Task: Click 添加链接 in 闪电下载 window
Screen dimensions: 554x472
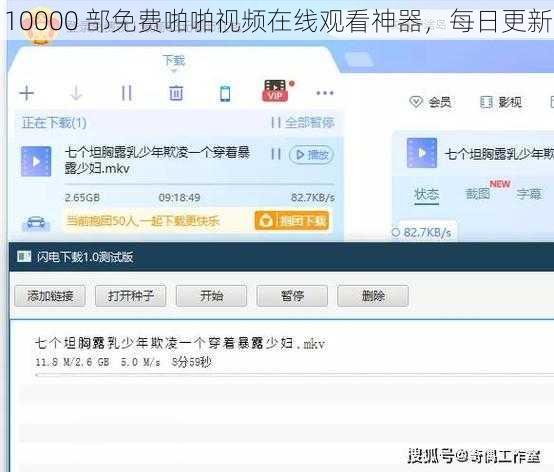Action: click(x=50, y=296)
